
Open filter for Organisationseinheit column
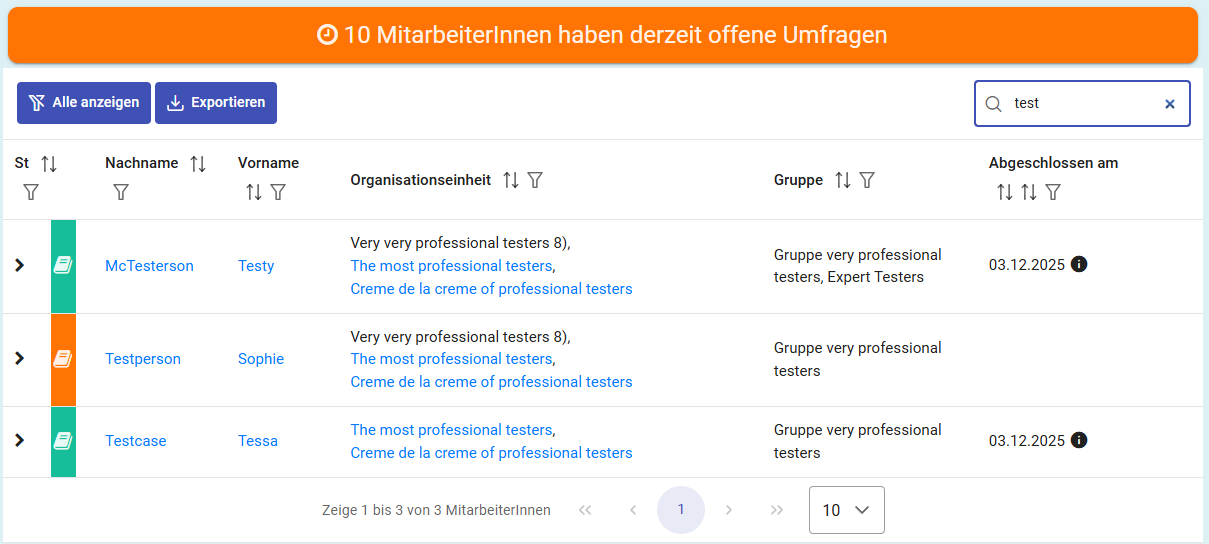[x=535, y=180]
